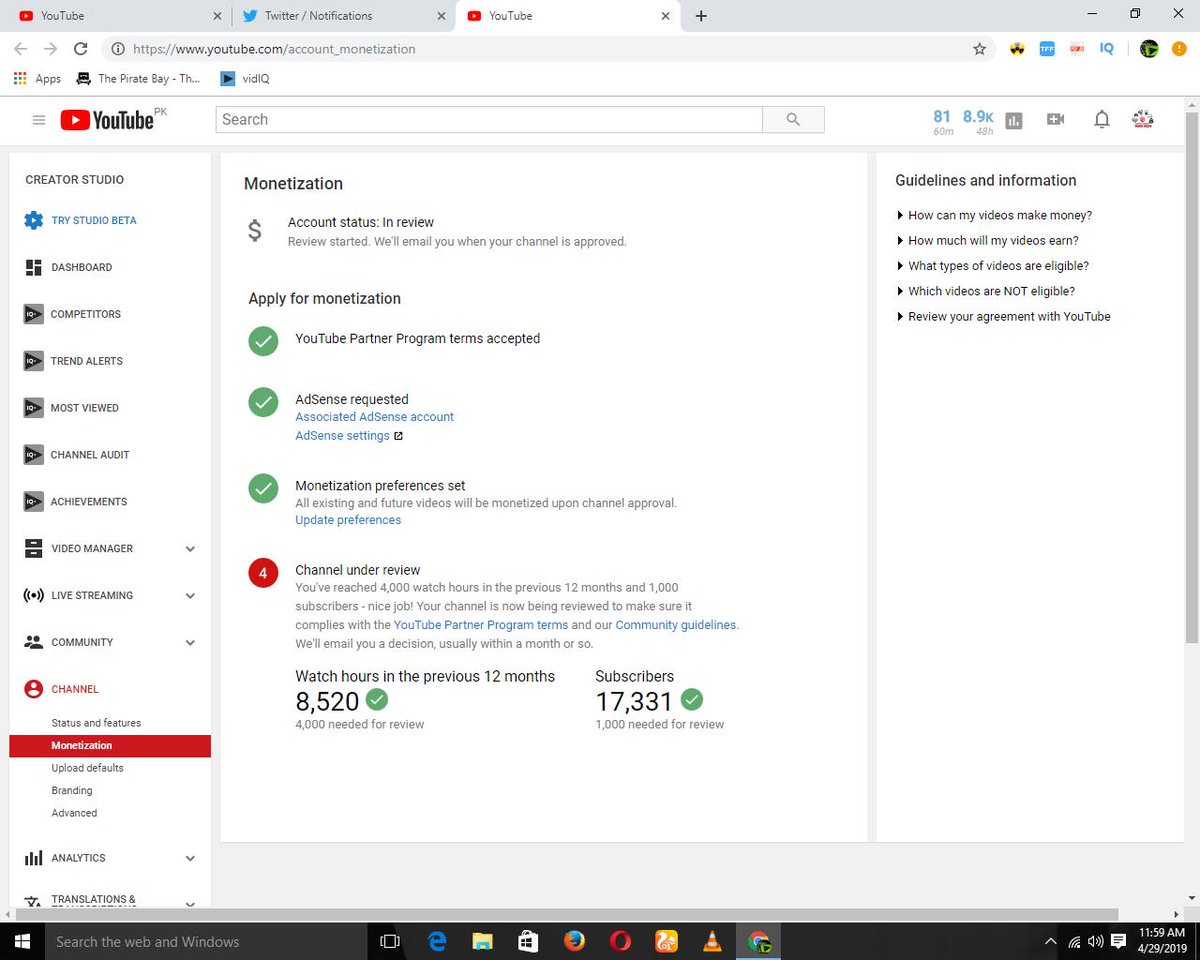The width and height of the screenshot is (1200, 960).
Task: Open the vidIQ bookmark
Action: 244,78
